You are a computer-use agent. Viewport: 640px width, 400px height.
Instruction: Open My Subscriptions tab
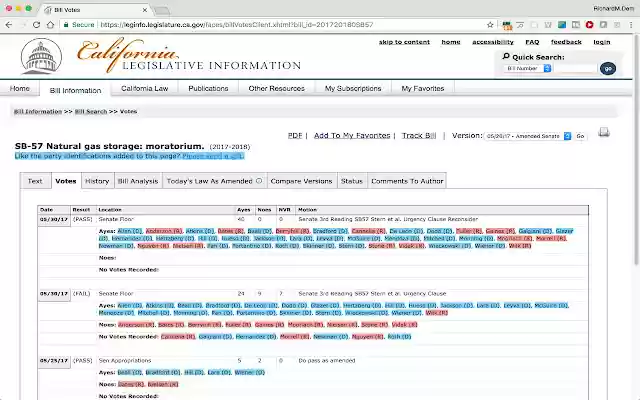tap(353, 89)
